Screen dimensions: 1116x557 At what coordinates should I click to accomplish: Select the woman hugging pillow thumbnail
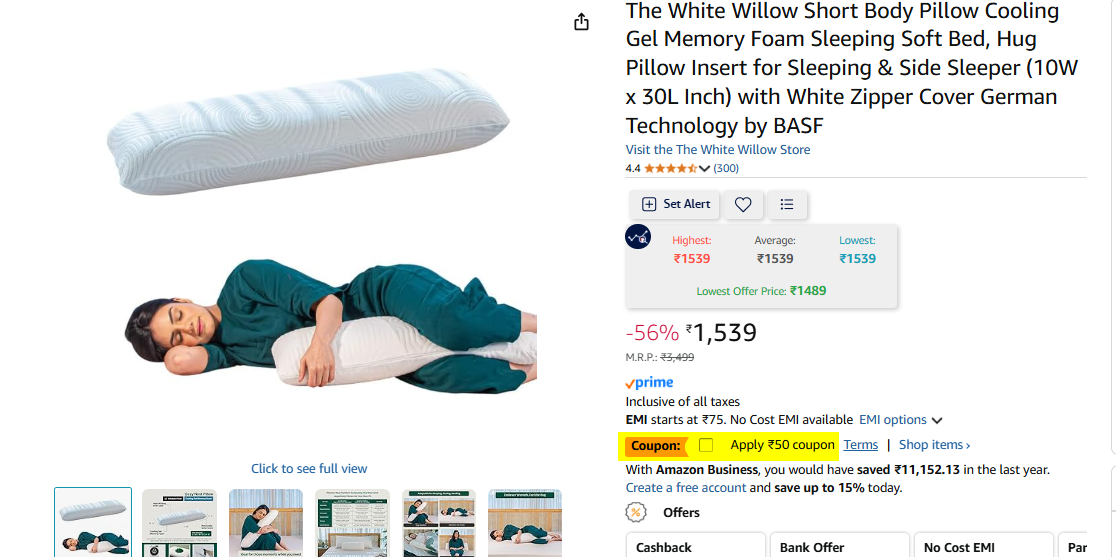click(265, 523)
